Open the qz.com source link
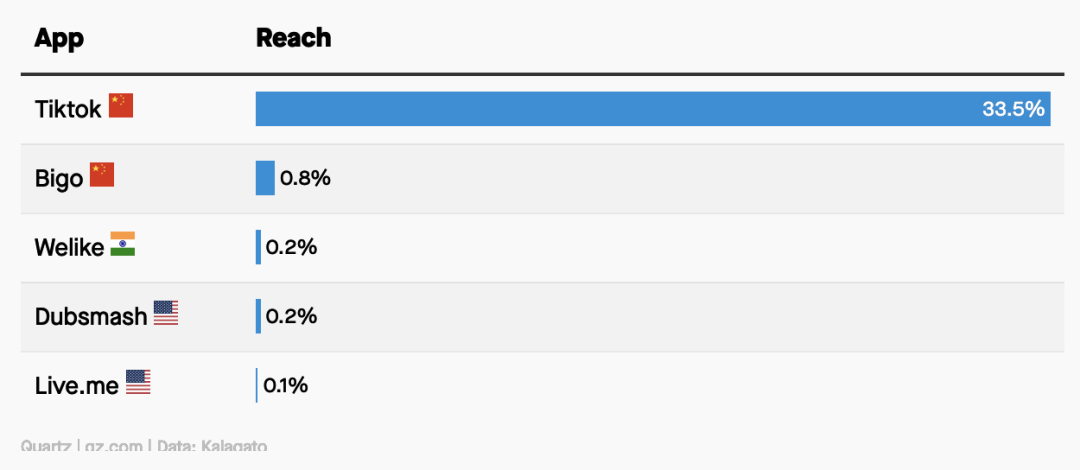The image size is (1080, 470). click(114, 446)
